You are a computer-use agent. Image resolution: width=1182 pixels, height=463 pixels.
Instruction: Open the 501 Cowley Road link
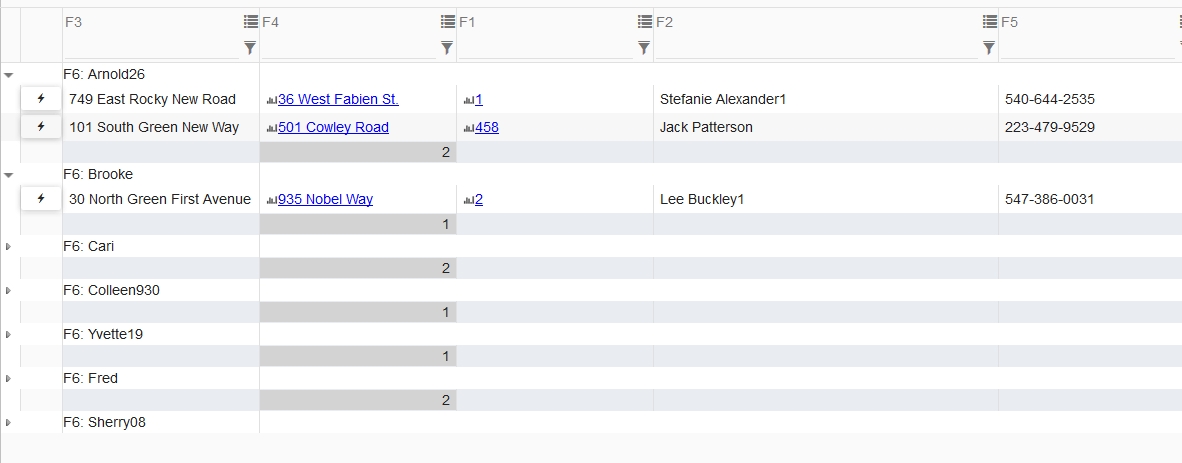point(333,127)
